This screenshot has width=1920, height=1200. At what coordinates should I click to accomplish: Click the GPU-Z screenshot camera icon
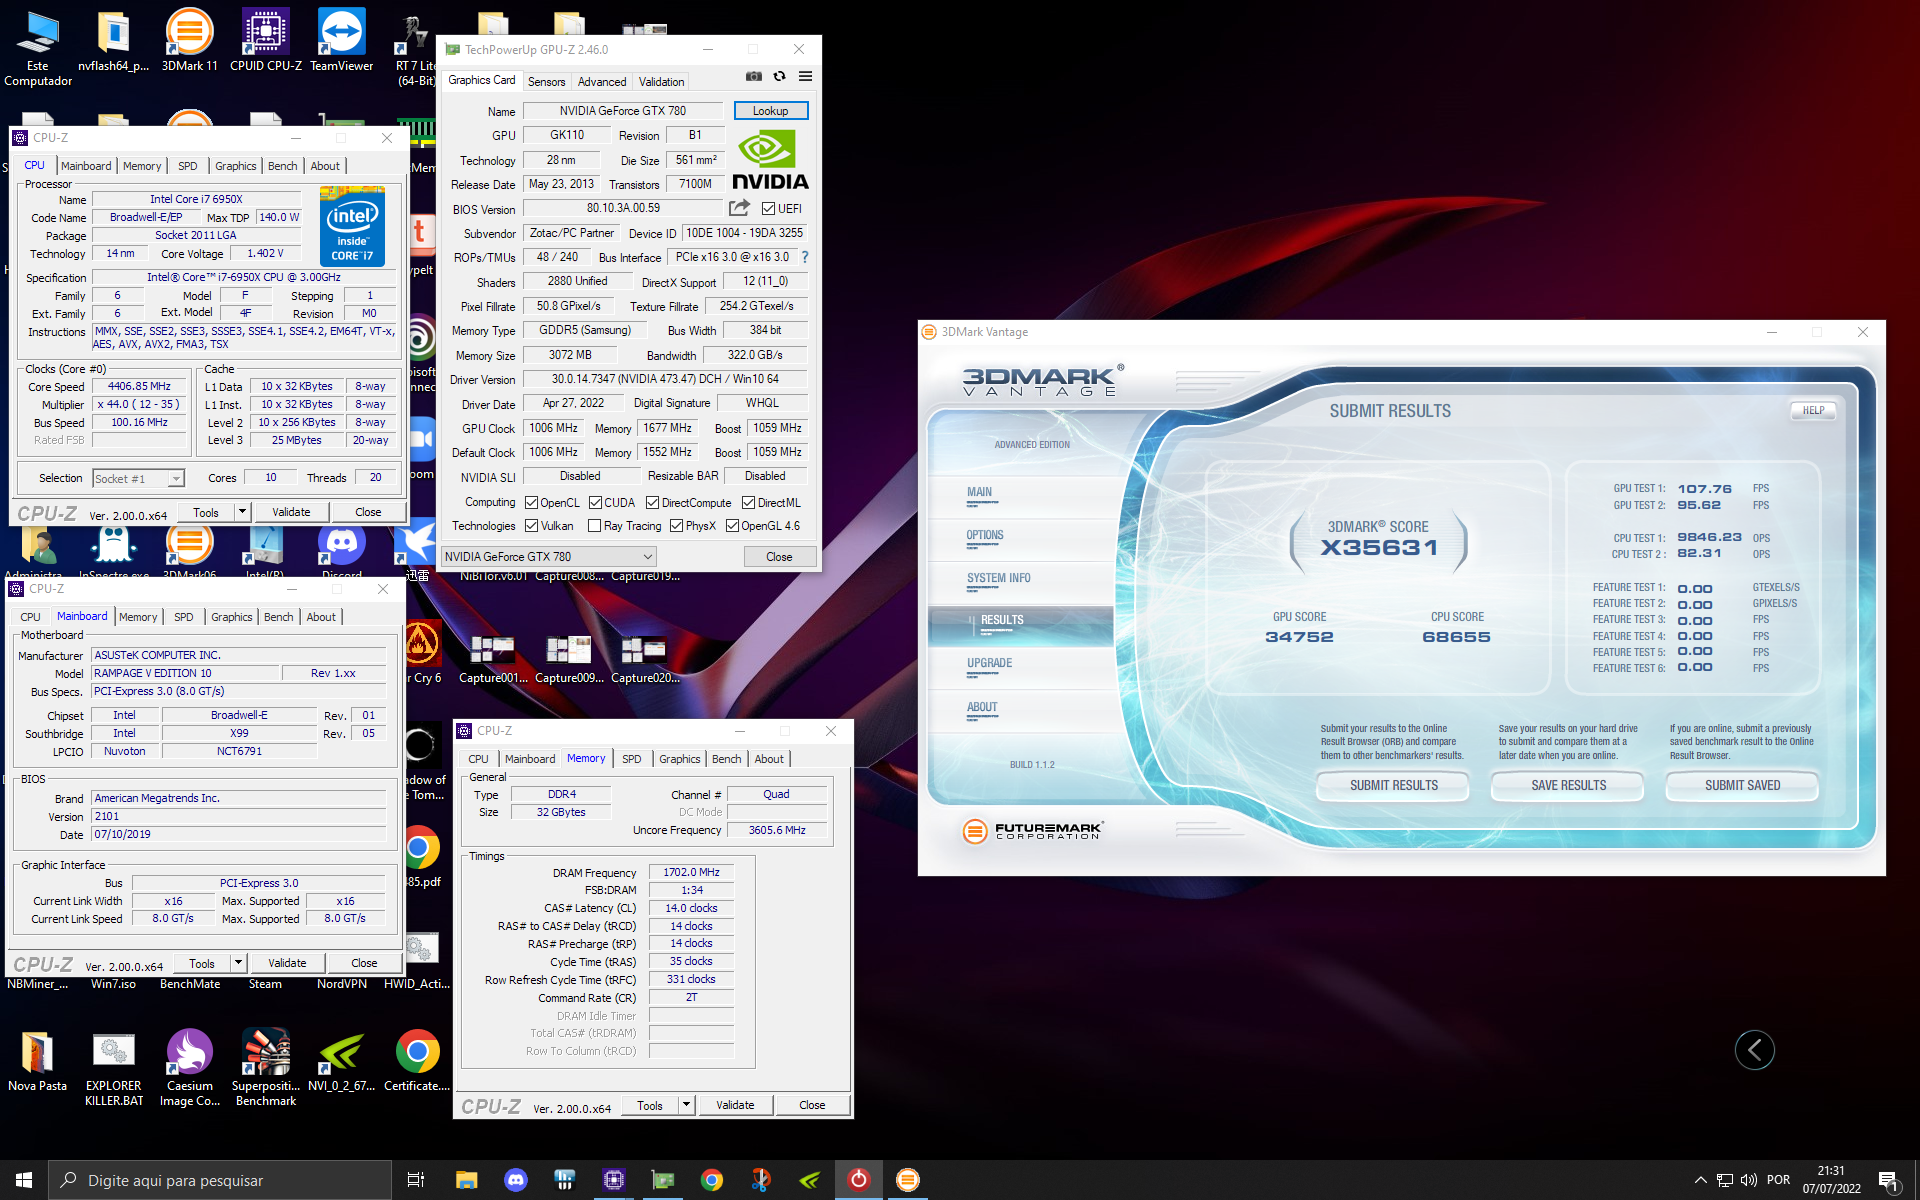point(754,76)
